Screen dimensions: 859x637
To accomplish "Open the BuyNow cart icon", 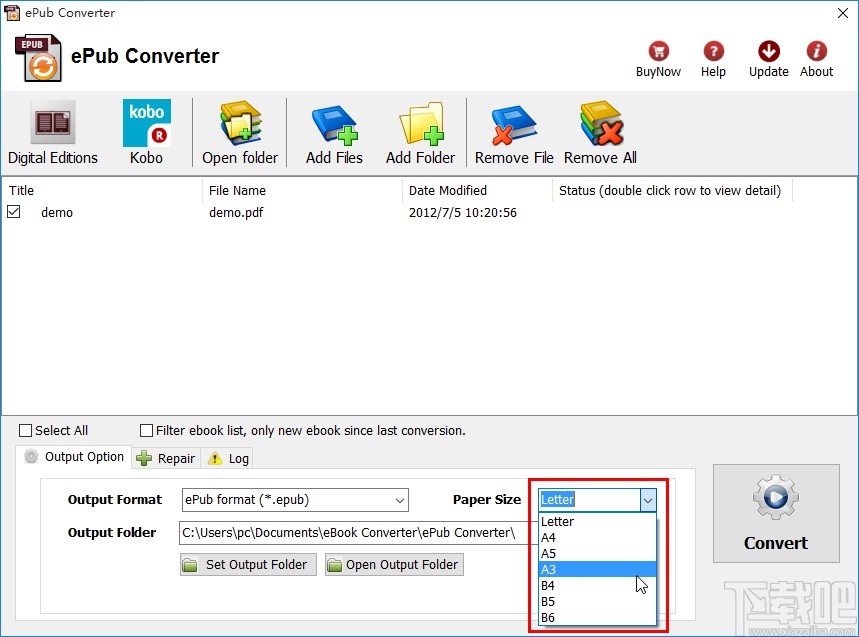I will point(658,59).
